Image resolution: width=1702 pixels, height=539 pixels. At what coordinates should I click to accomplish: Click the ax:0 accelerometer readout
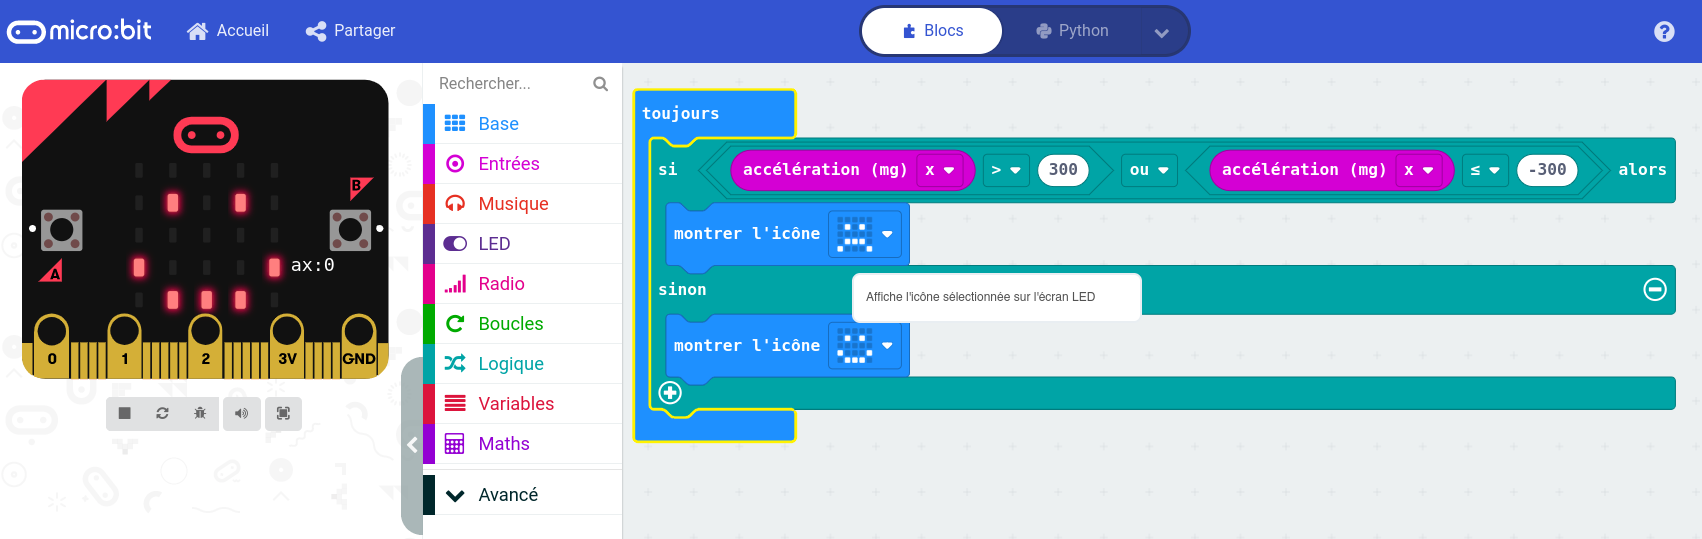(x=313, y=265)
